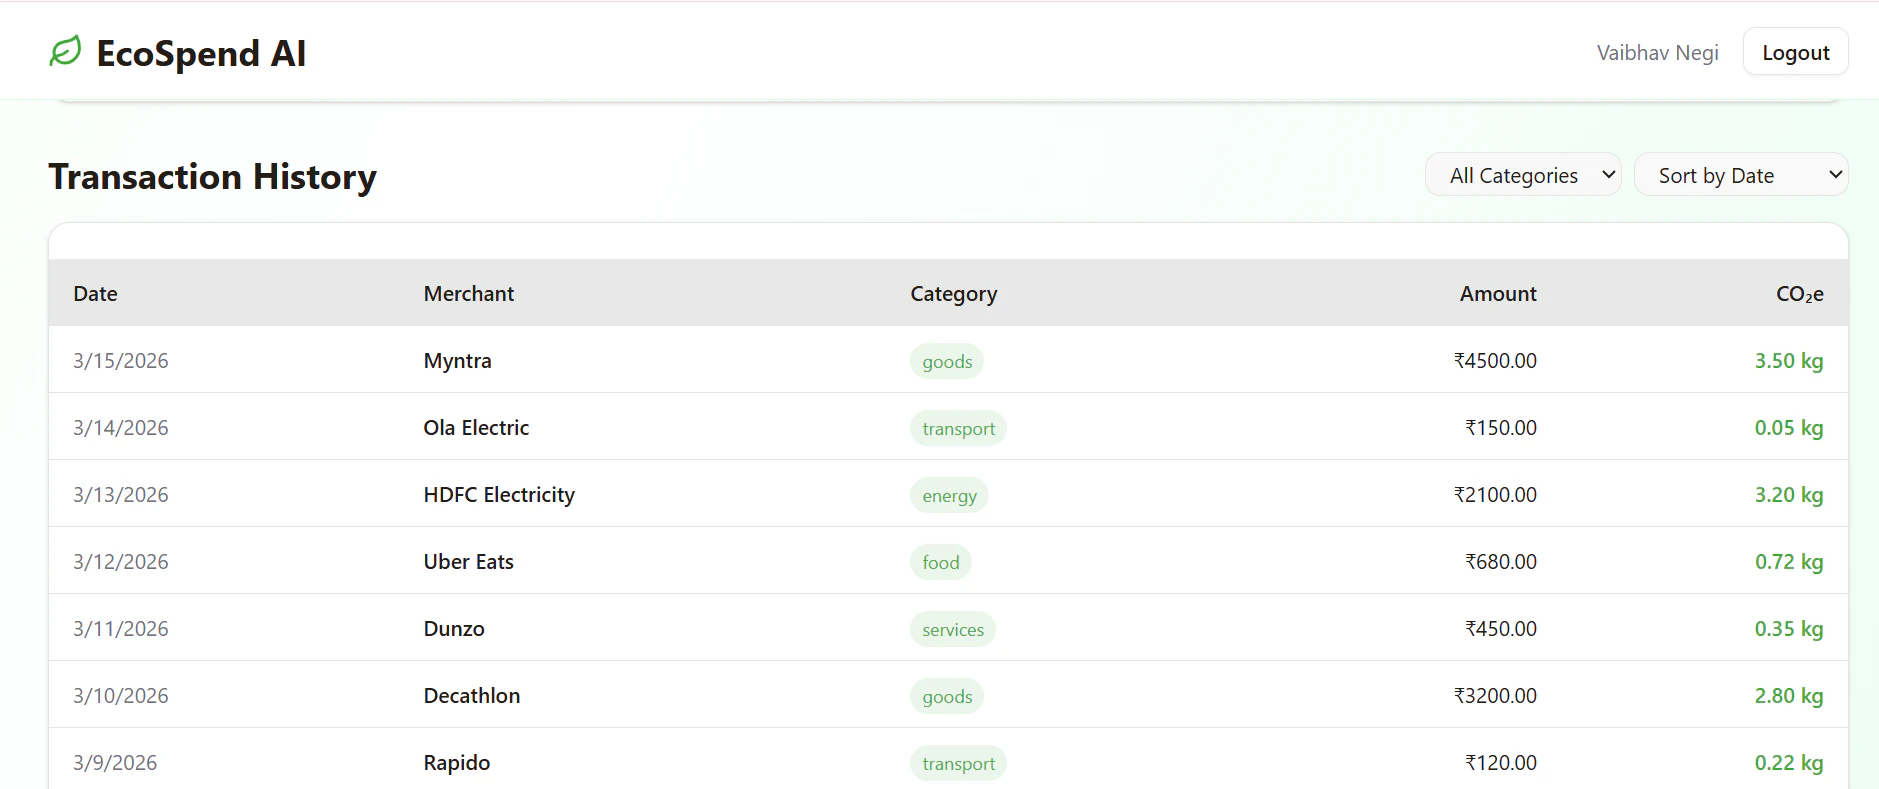Click the Merchant column header
The height and width of the screenshot is (789, 1879).
[x=469, y=294]
